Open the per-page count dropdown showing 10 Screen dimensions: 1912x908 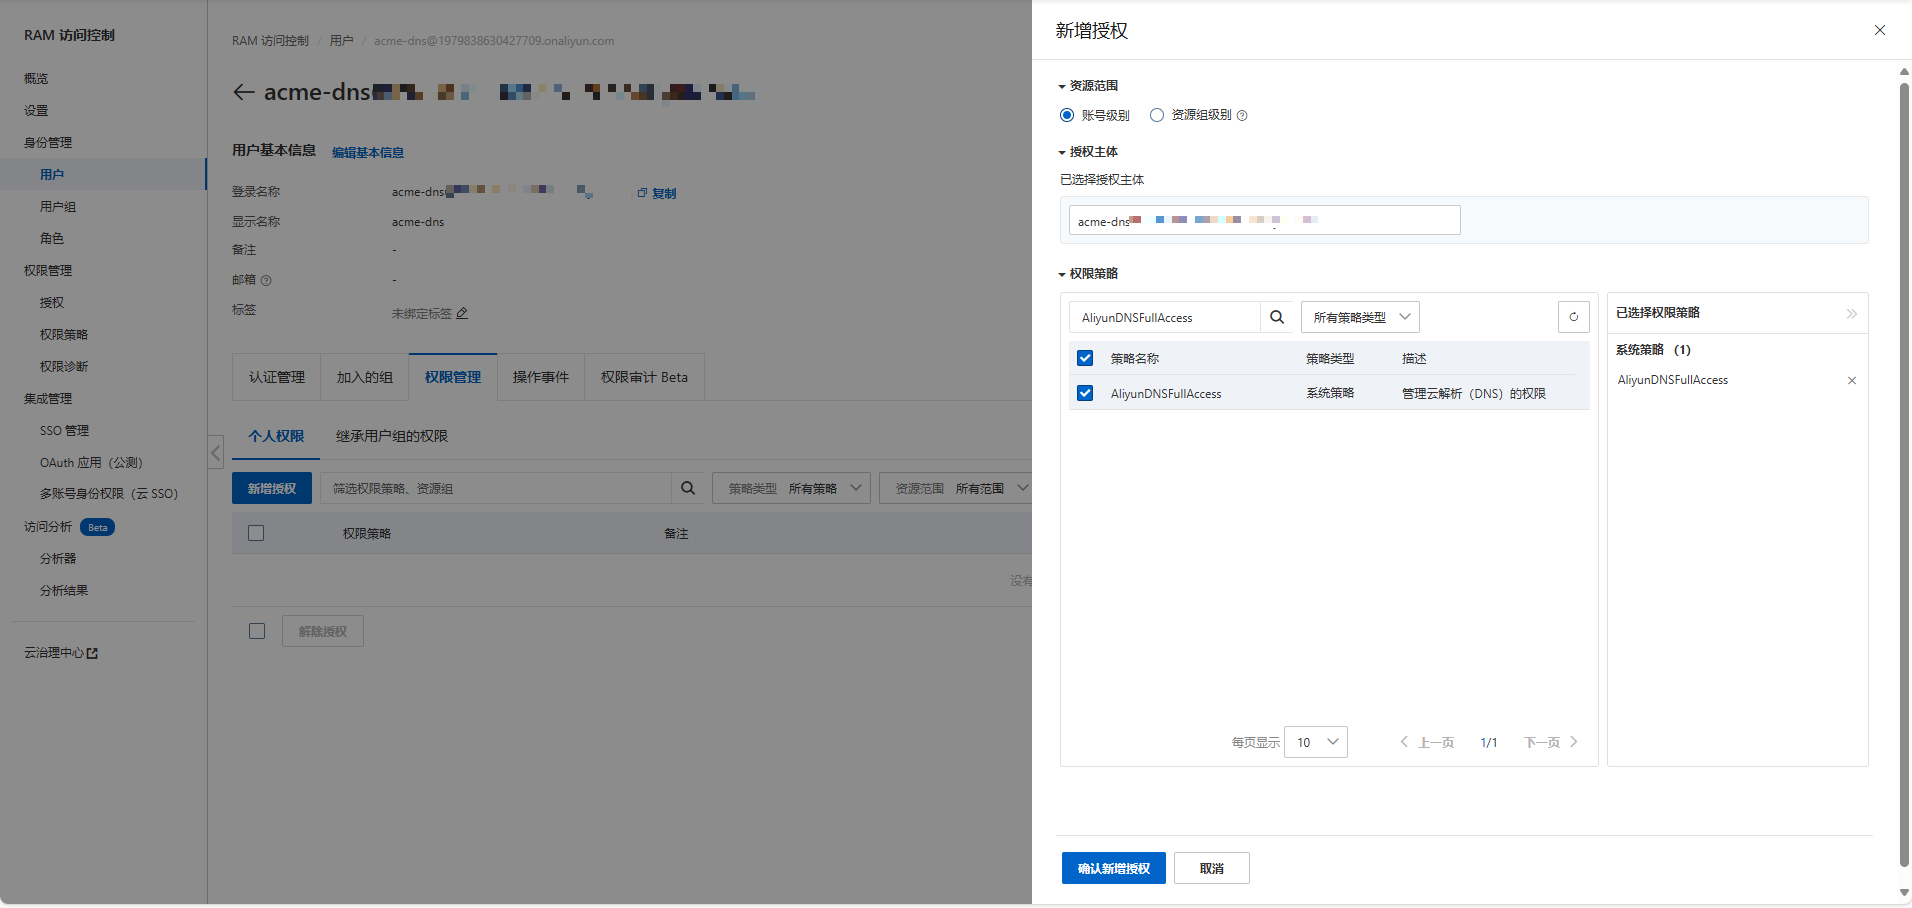(1315, 742)
